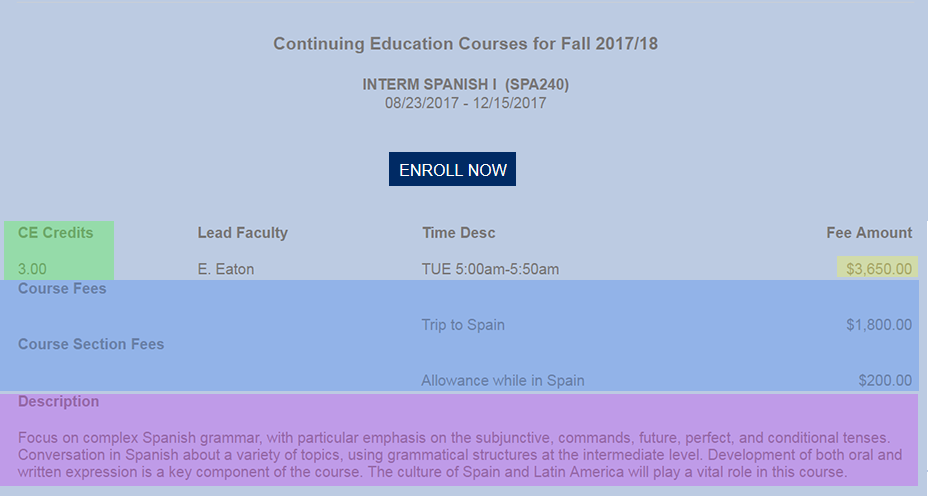Select the $200.00 allowance fee
The width and height of the screenshot is (928, 496).
click(885, 381)
